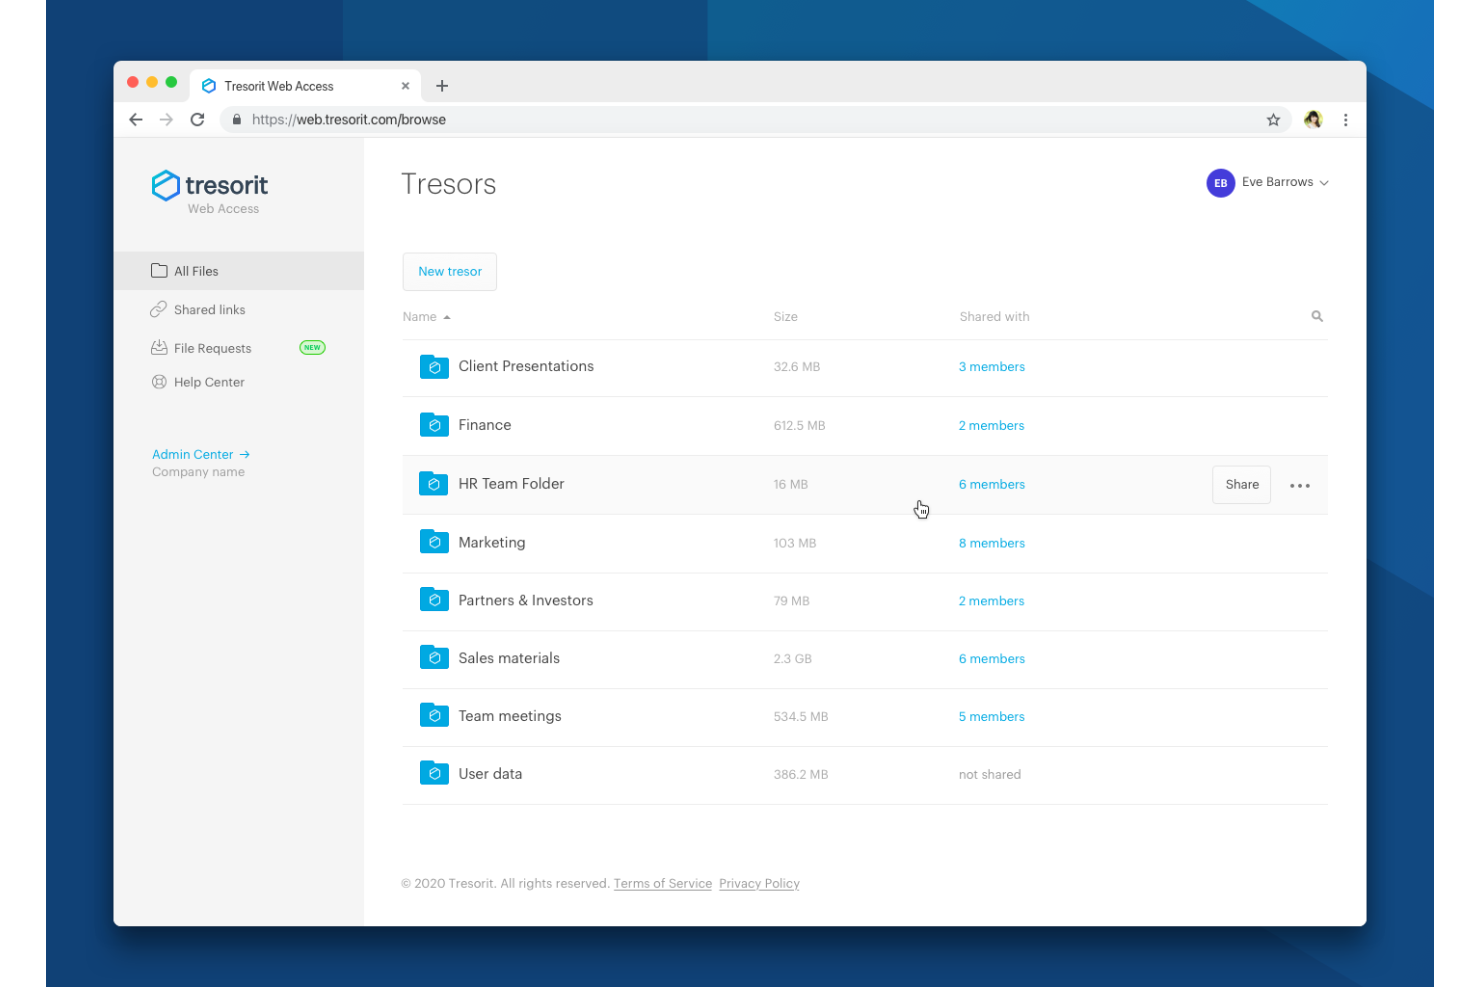View 8 members of Marketing tresor

tap(992, 543)
